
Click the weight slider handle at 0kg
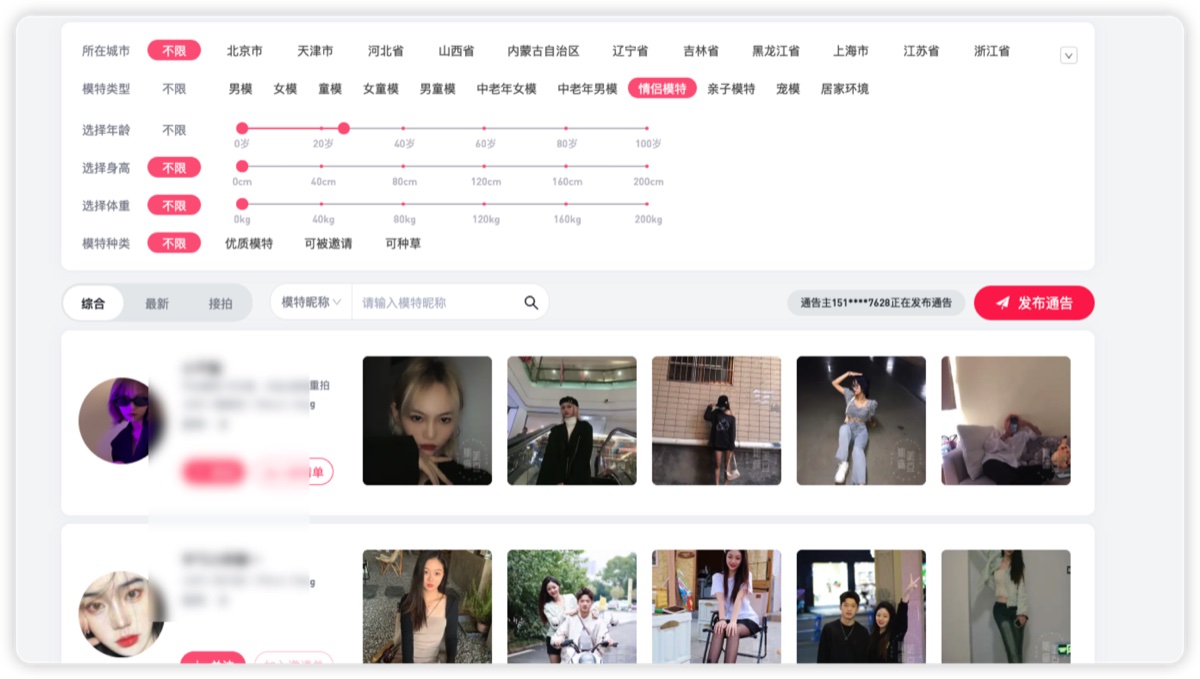point(242,204)
